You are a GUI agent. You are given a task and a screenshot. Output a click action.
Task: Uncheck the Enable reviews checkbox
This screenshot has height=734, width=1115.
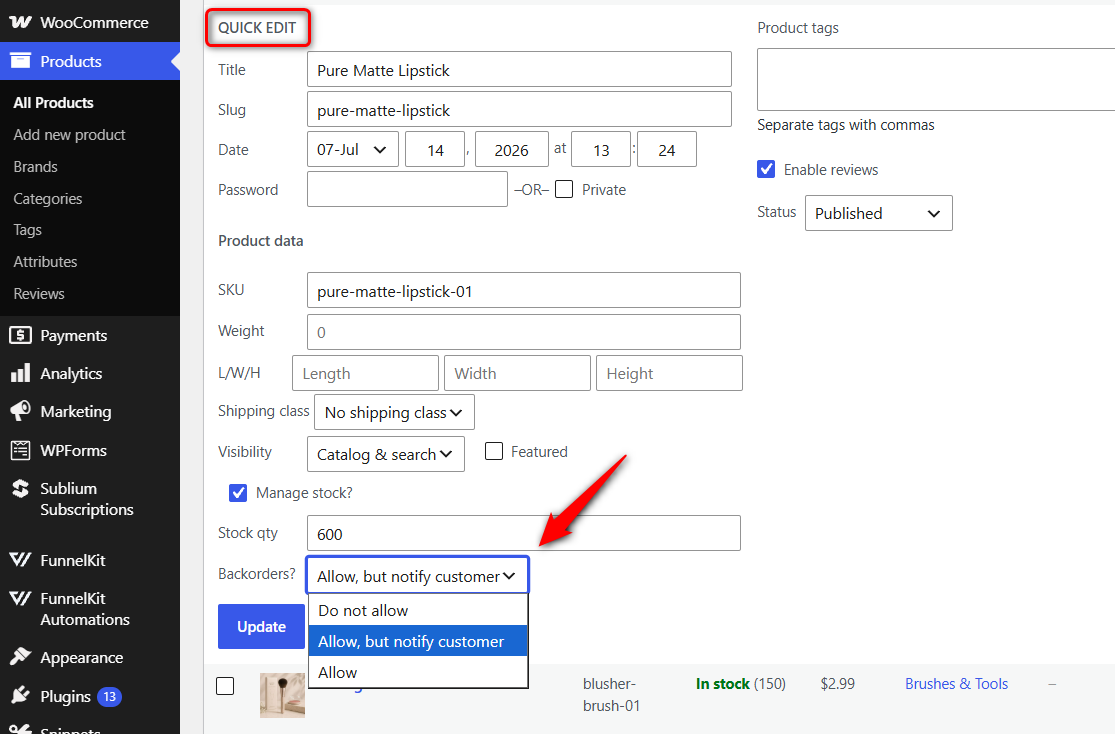[x=766, y=169]
